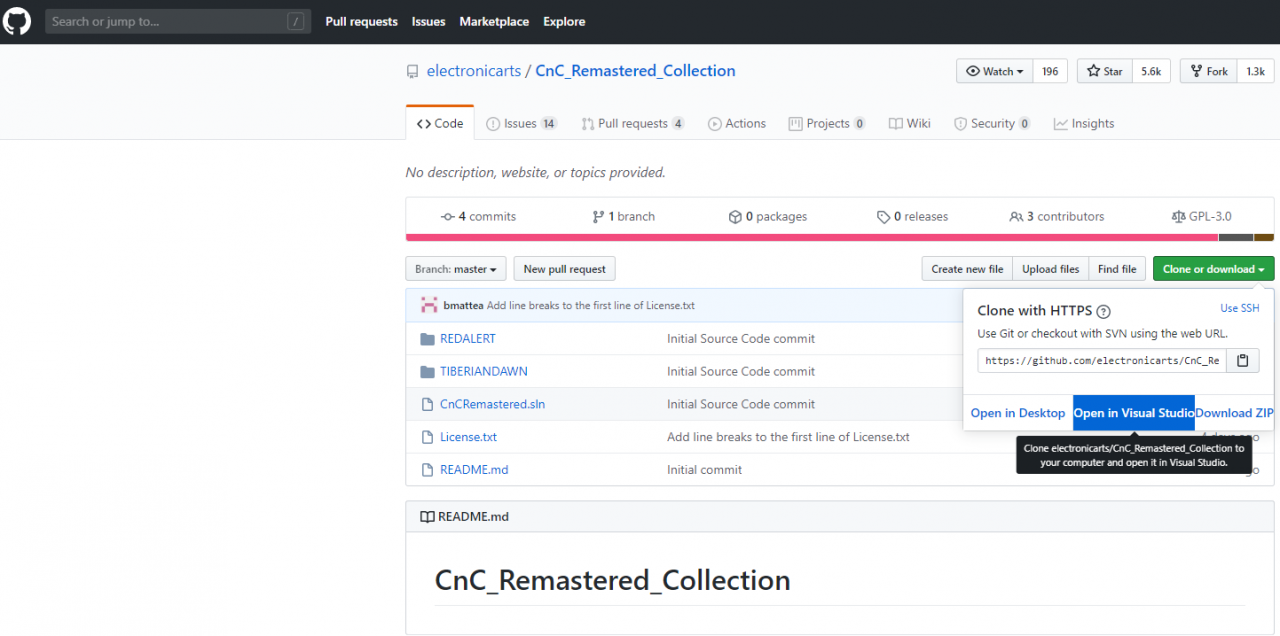Click the bmattea avatar icon
Viewport: 1280px width, 636px height.
coord(429,305)
